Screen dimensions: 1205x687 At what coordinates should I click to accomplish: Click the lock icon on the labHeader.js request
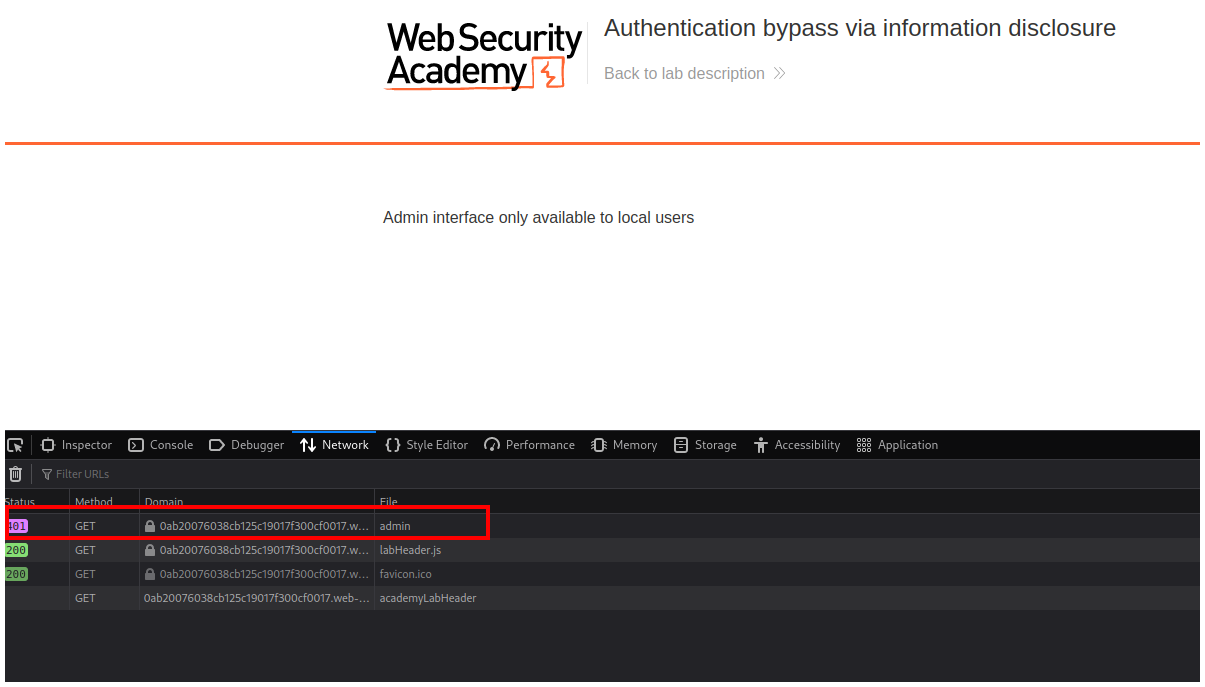pyautogui.click(x=150, y=550)
